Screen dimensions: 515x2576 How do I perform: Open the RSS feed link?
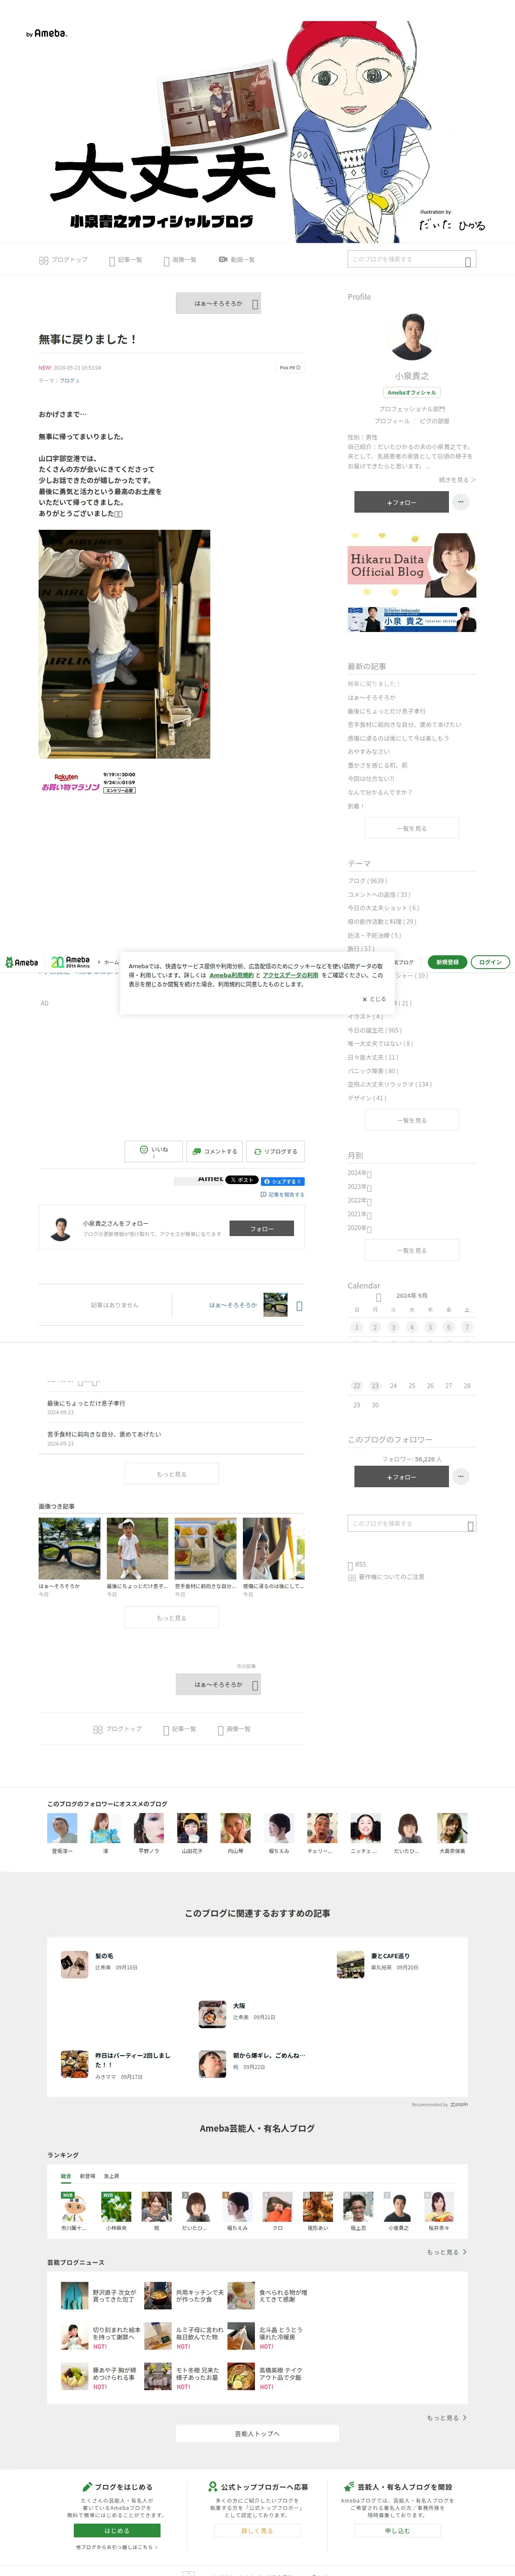coord(357,1564)
